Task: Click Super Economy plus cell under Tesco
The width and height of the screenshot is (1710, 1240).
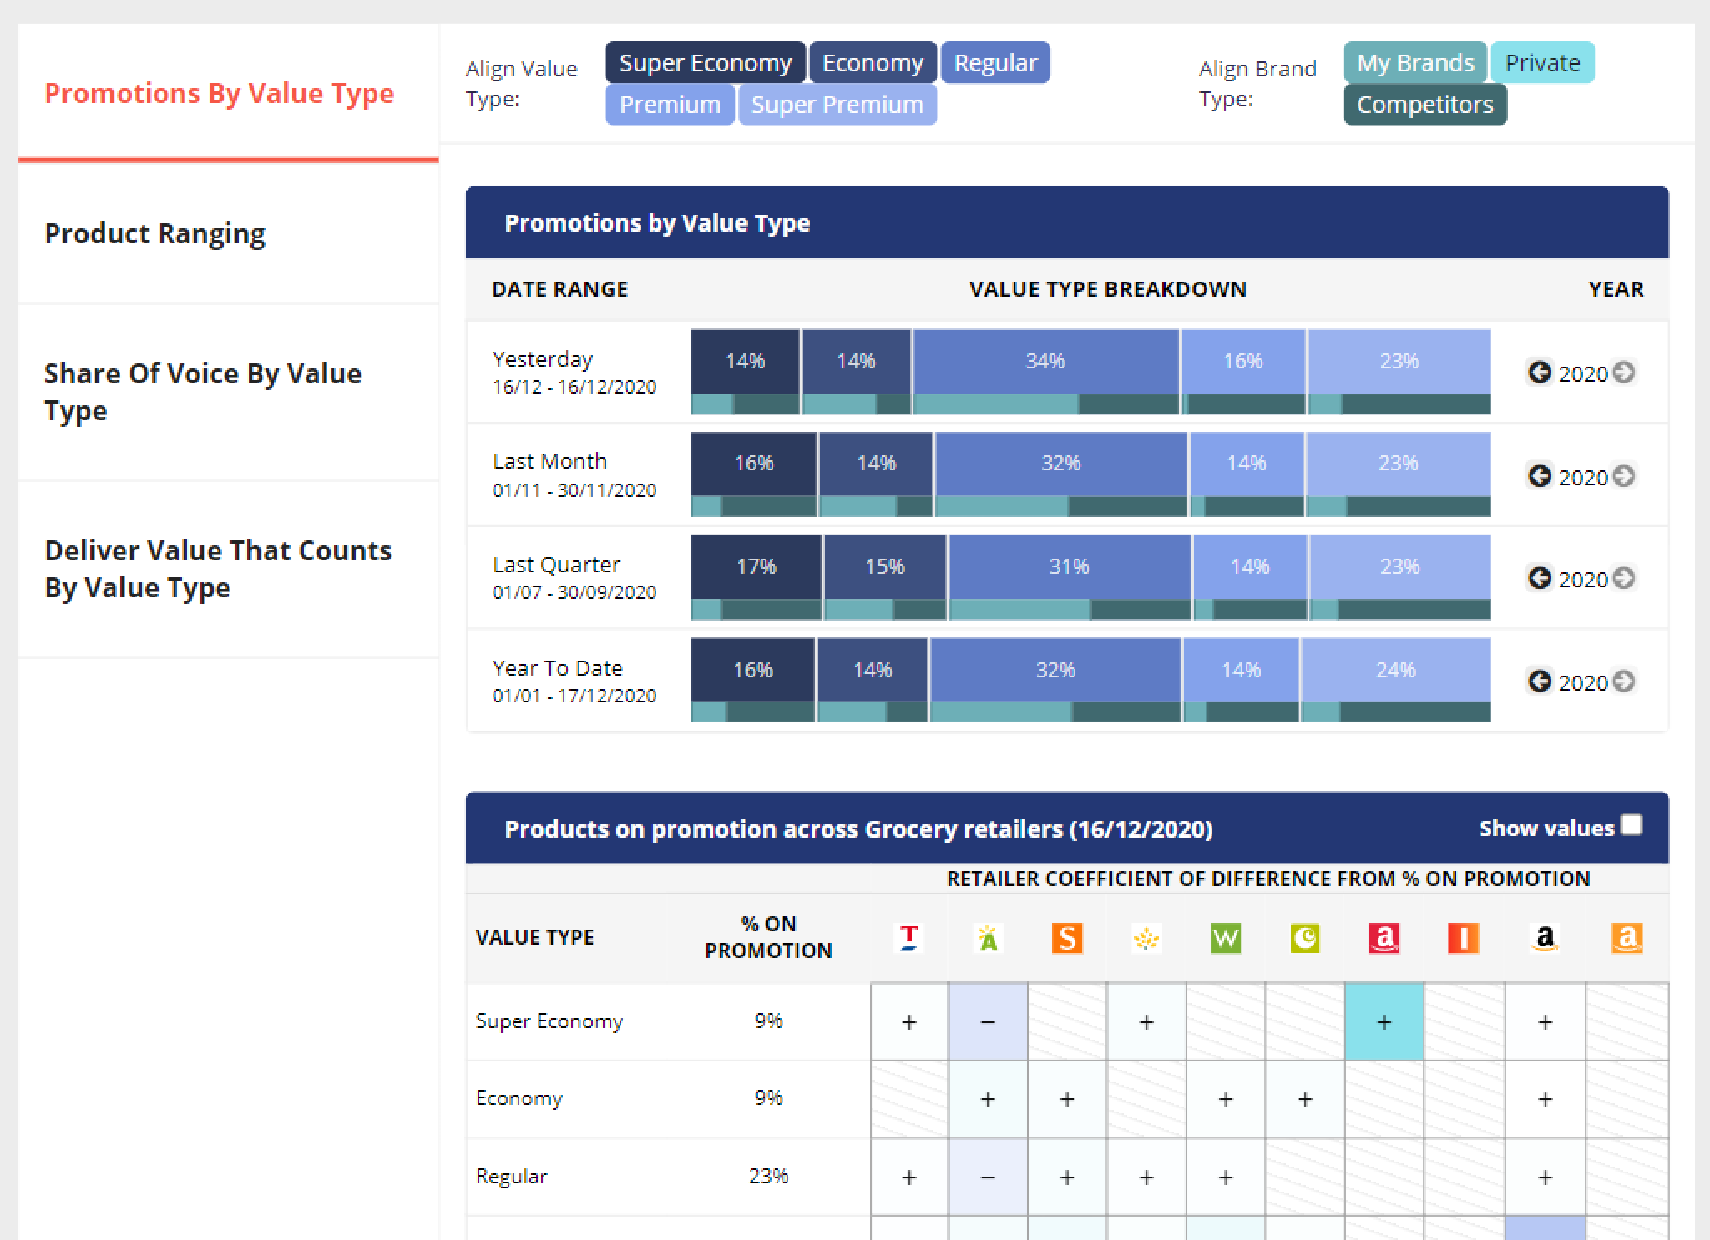Action: tap(909, 1022)
